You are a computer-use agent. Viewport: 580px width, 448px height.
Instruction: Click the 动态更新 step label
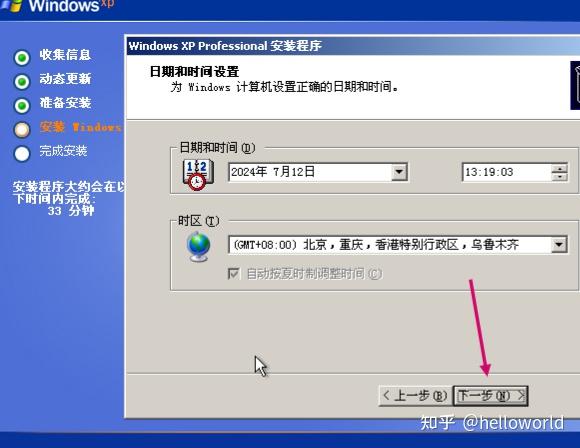(65, 79)
